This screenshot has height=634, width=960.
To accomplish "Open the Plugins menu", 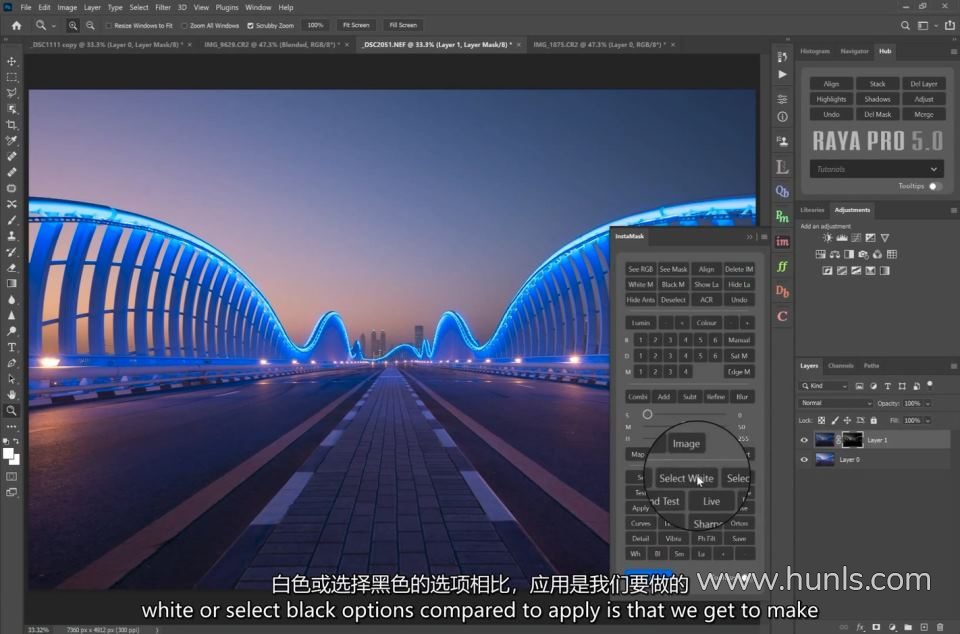I will (227, 7).
